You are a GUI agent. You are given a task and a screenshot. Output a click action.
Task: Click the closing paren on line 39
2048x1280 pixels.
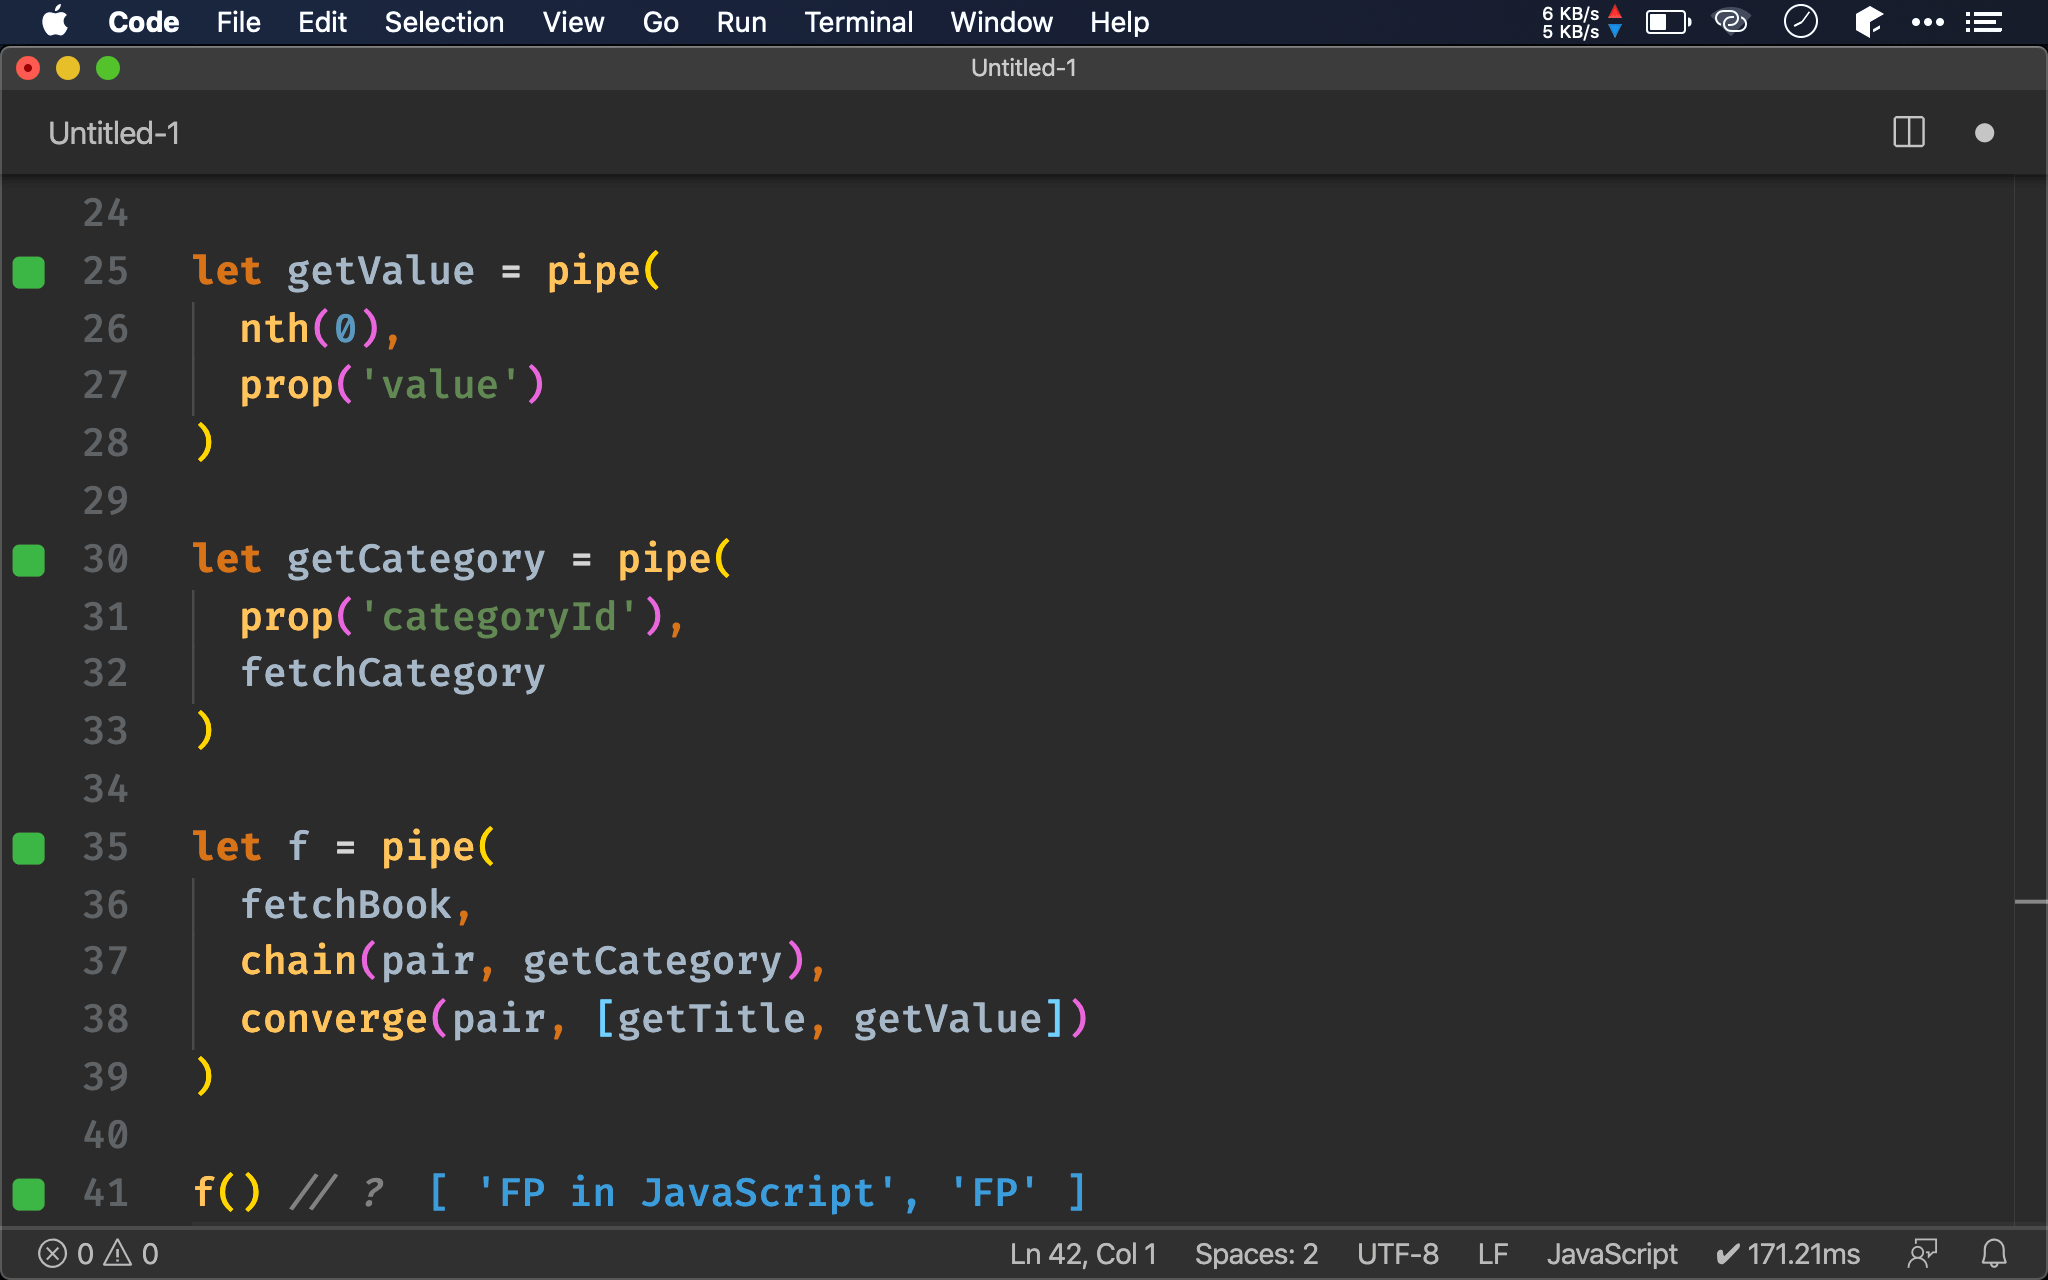tap(204, 1076)
